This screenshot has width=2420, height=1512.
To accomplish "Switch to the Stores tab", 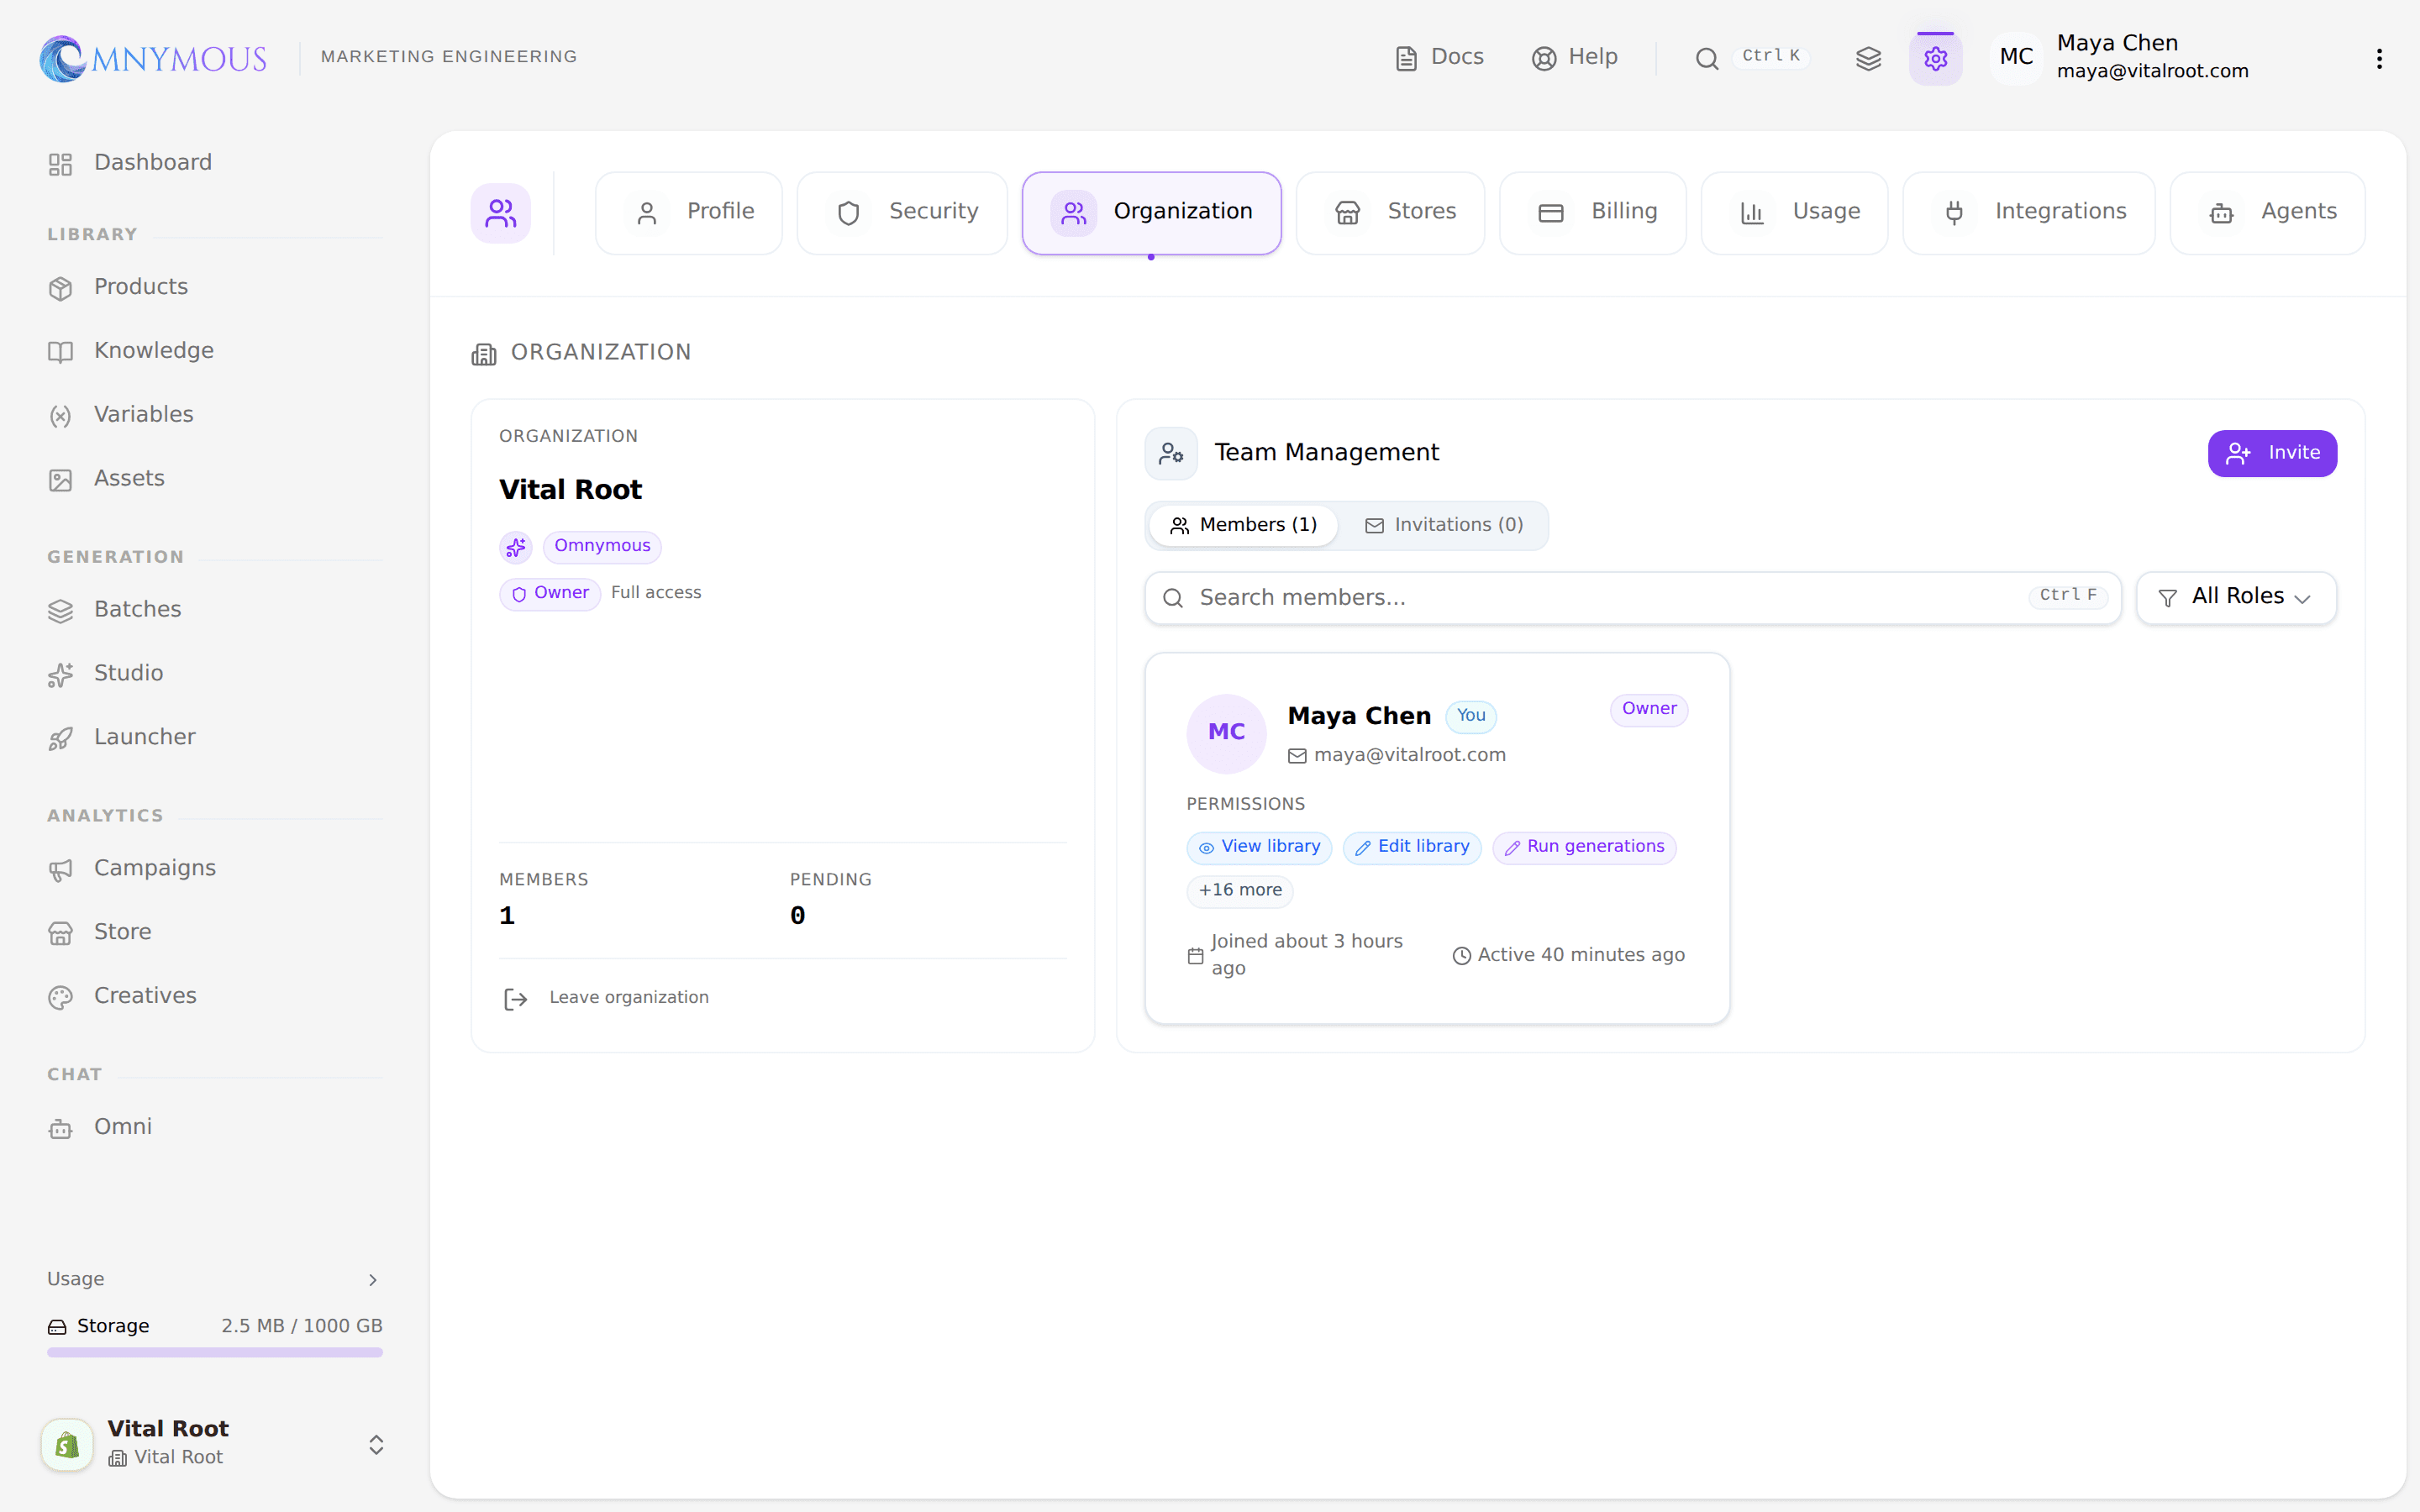I will click(x=1390, y=213).
